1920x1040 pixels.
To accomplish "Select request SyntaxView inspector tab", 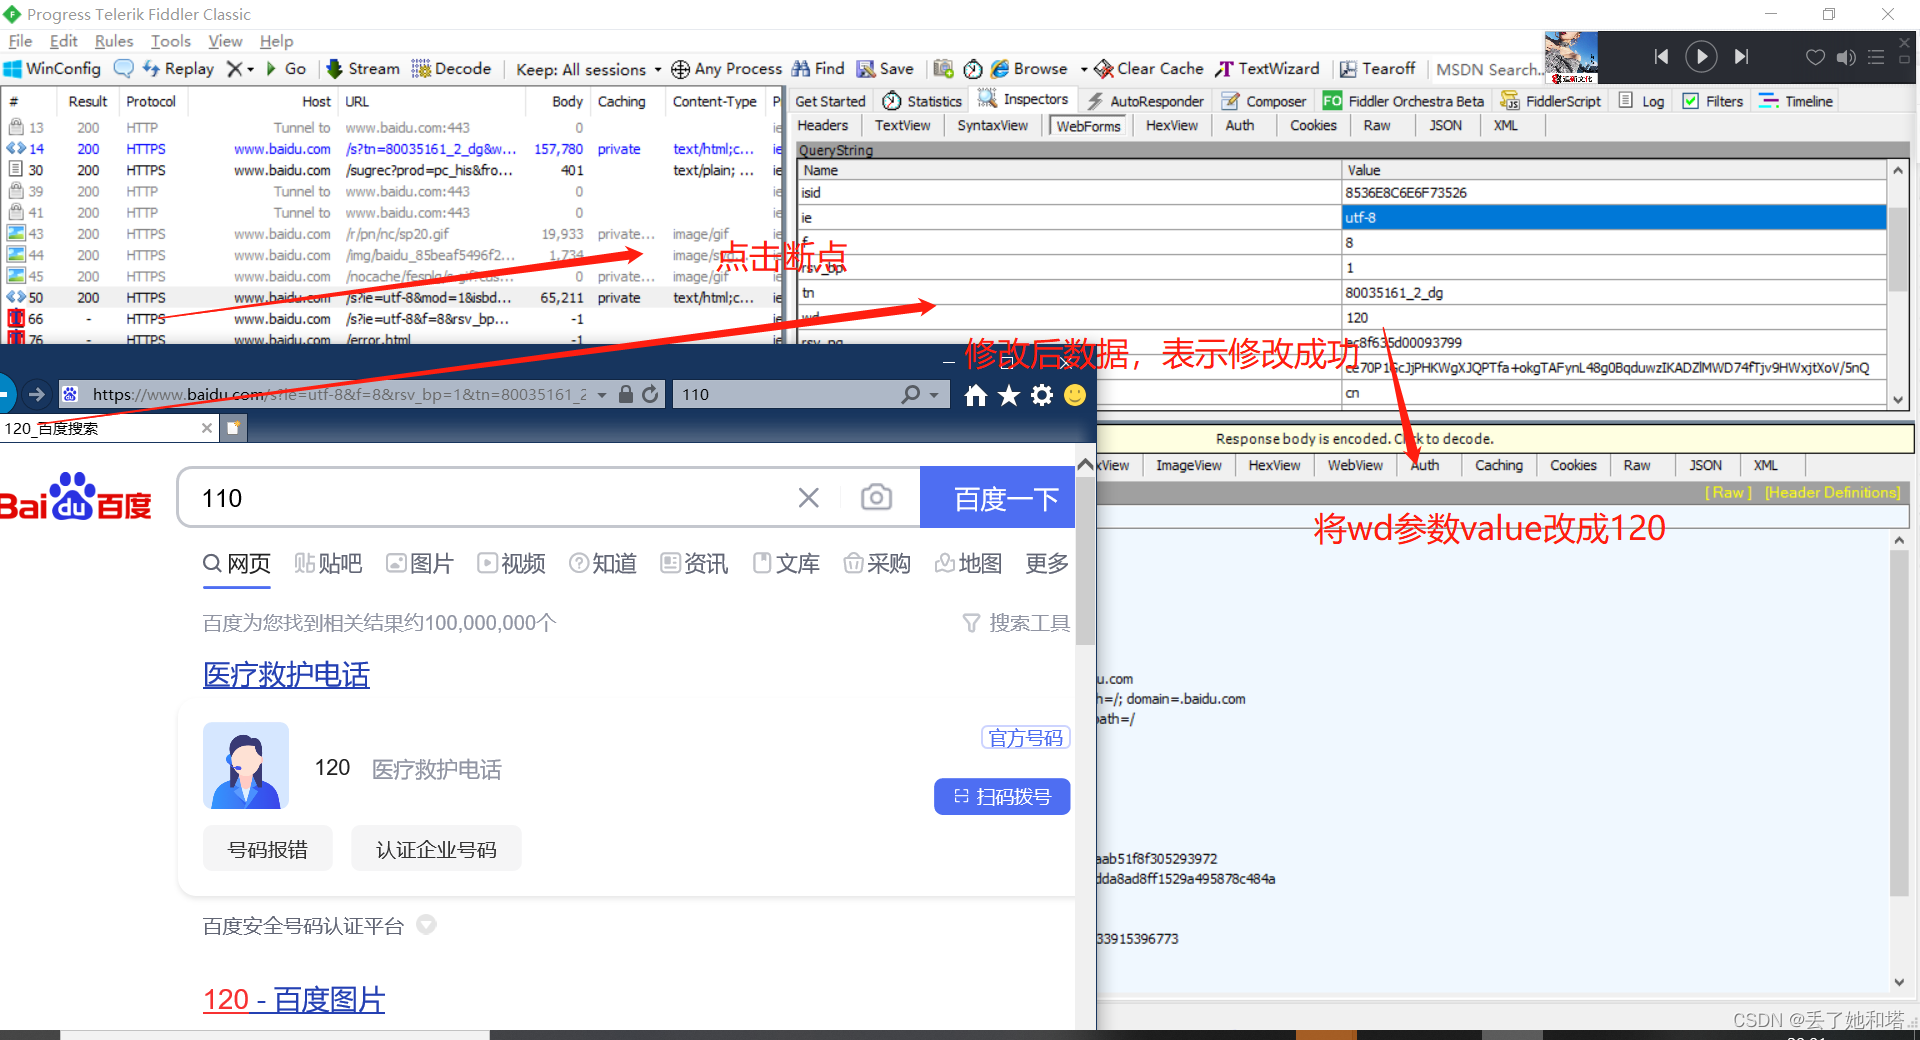I will [992, 125].
